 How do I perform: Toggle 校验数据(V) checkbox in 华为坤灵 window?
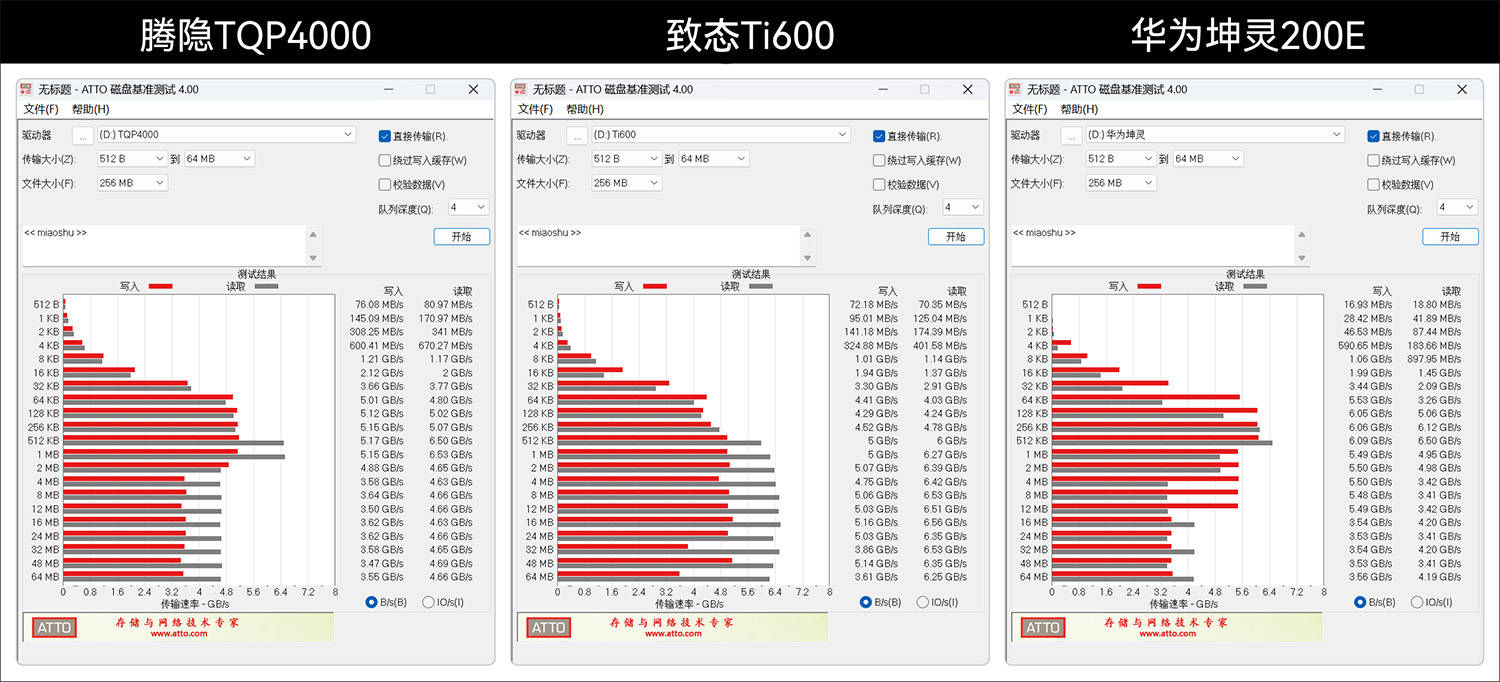pos(1373,184)
